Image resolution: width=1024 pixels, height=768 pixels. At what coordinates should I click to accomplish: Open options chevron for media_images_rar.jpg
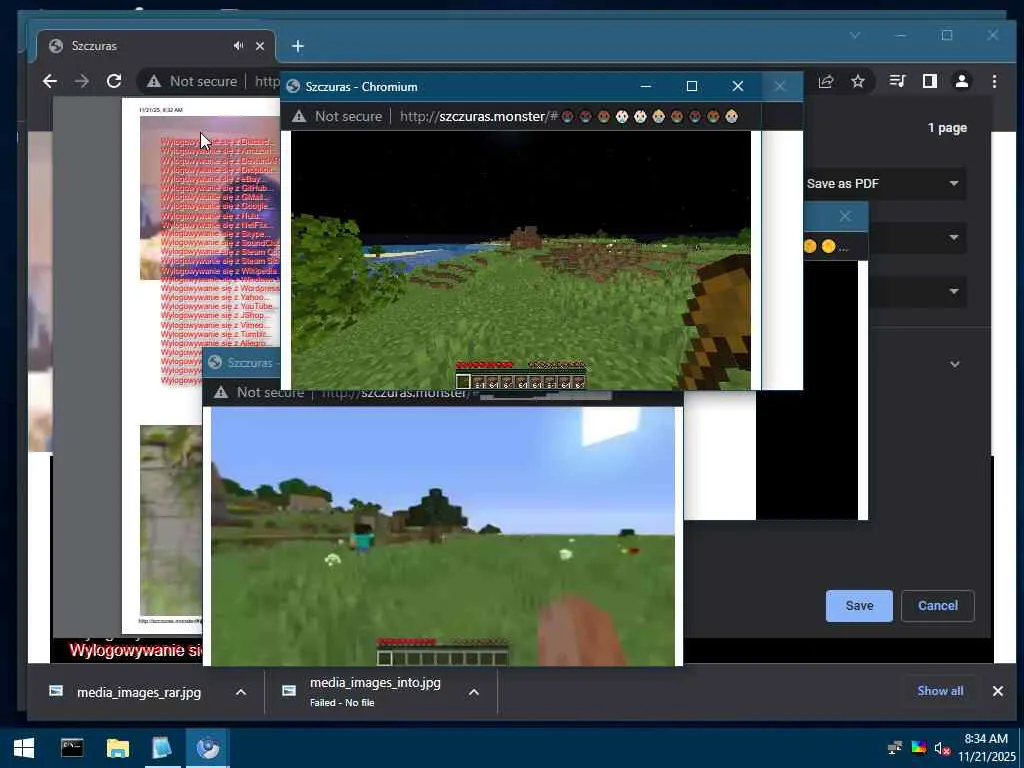click(x=241, y=692)
